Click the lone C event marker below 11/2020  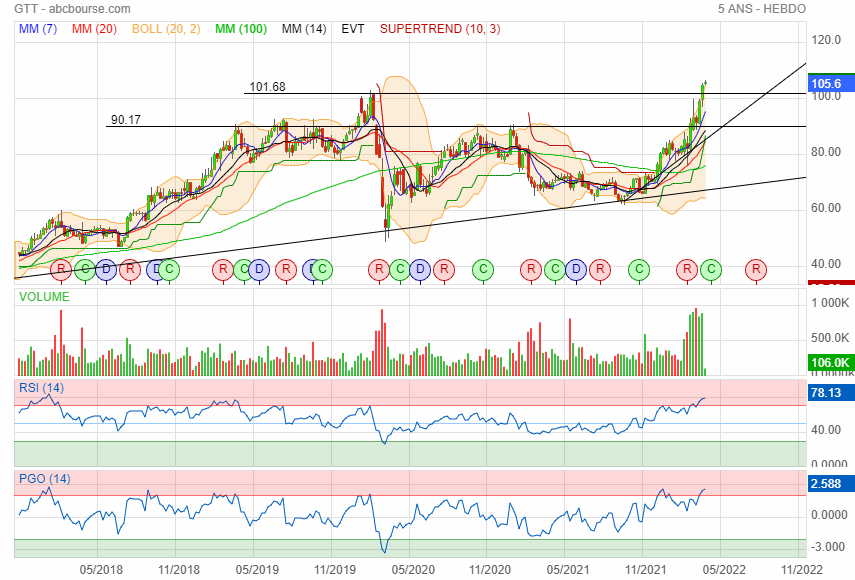pos(483,269)
